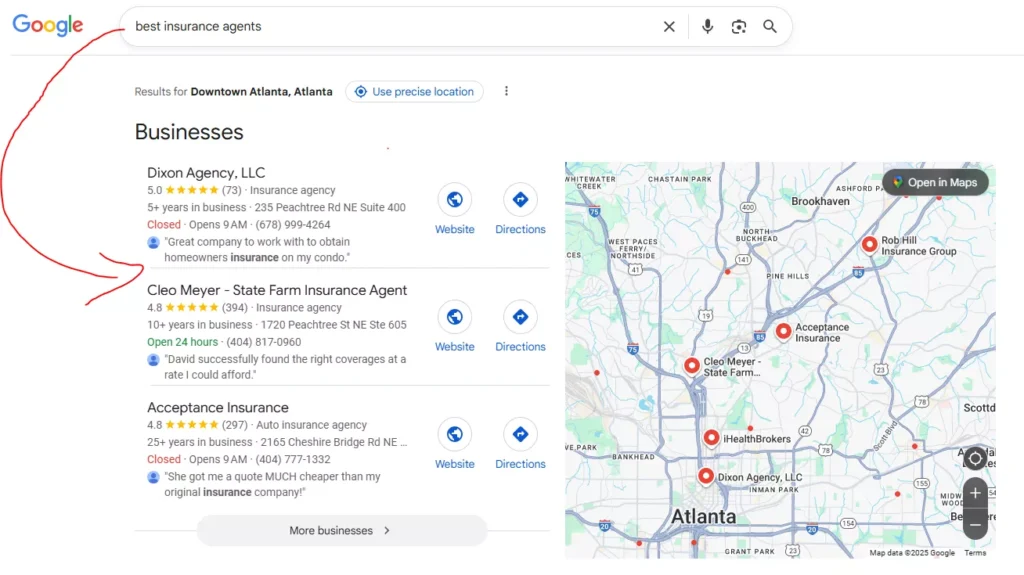Select iHealthBrokers map pin
The image size is (1024, 575).
pos(711,437)
